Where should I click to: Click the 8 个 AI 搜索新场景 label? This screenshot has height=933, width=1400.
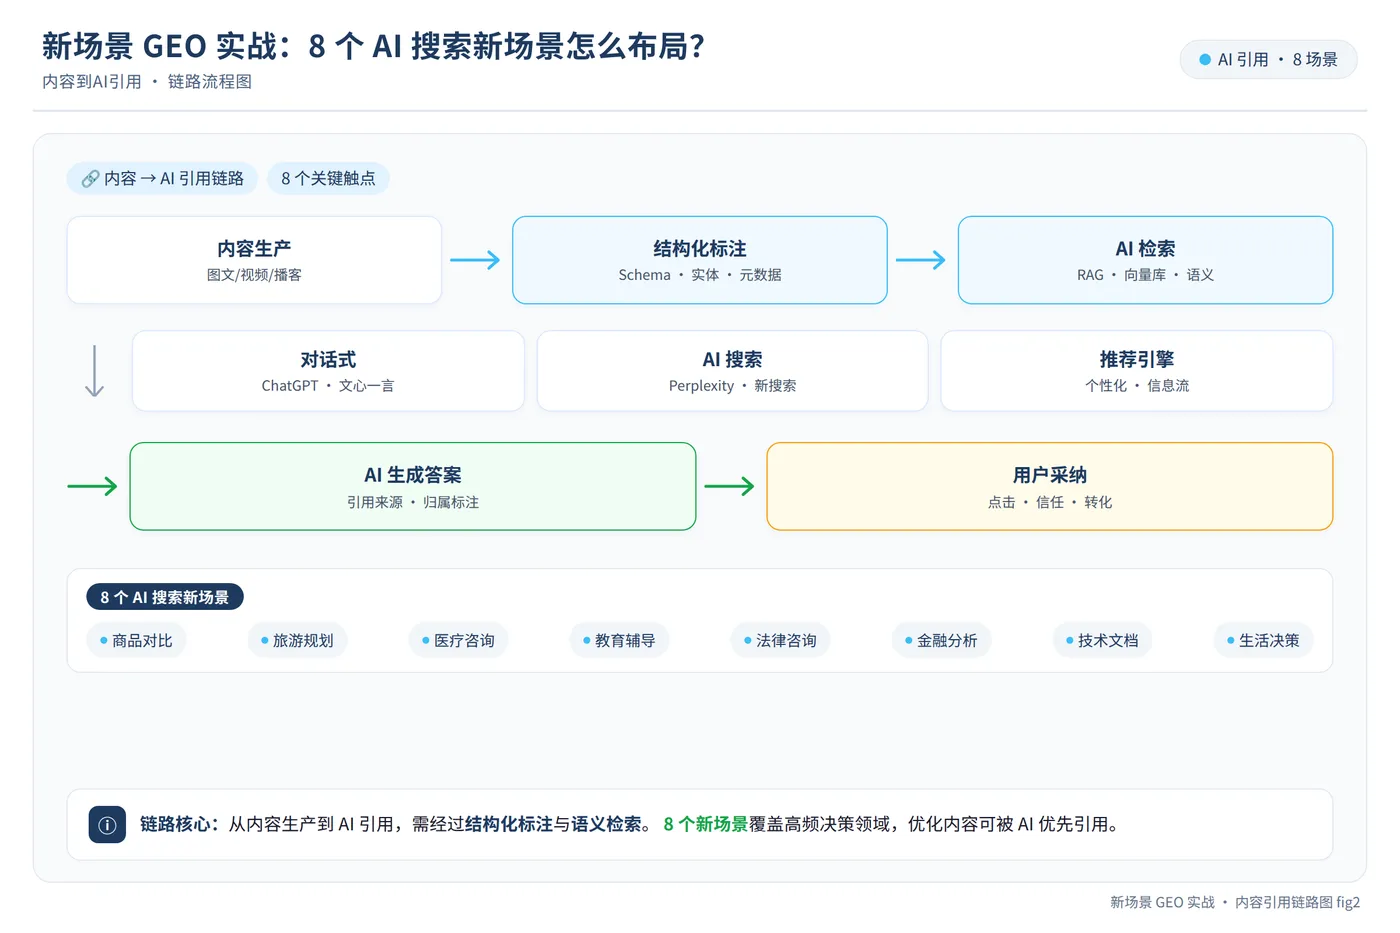point(165,597)
